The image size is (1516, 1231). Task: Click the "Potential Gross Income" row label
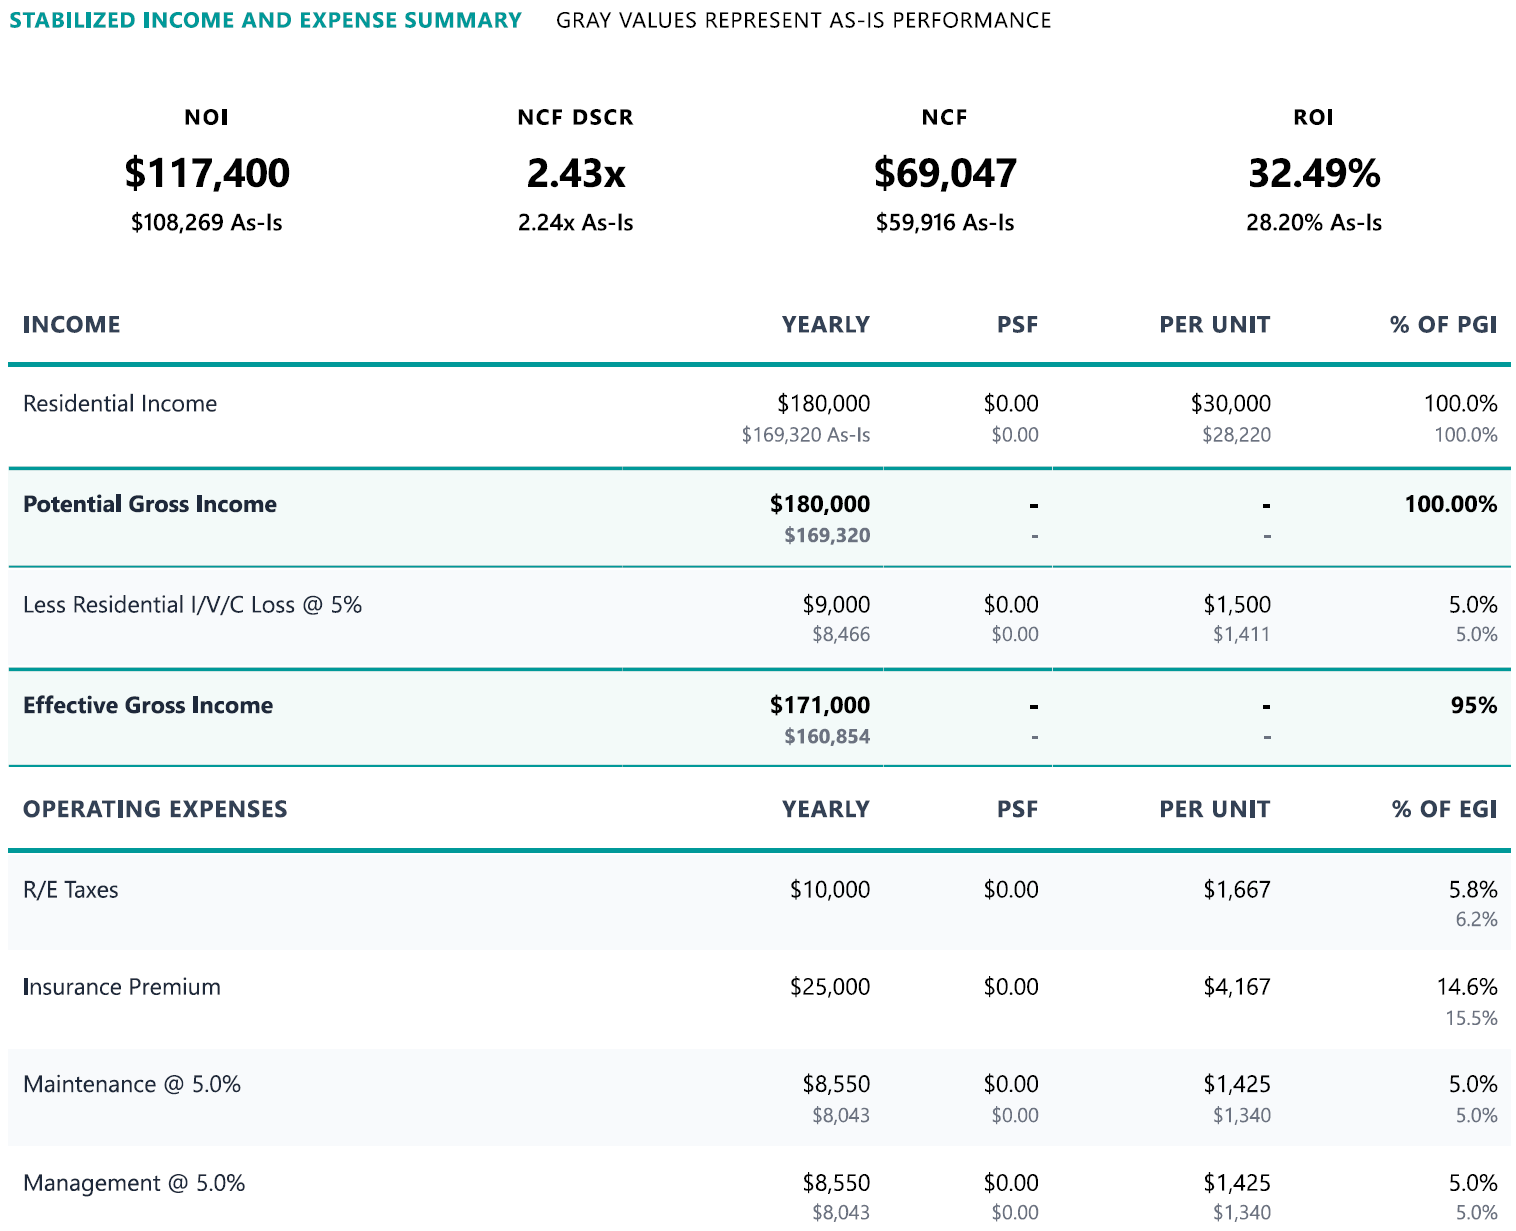[150, 503]
